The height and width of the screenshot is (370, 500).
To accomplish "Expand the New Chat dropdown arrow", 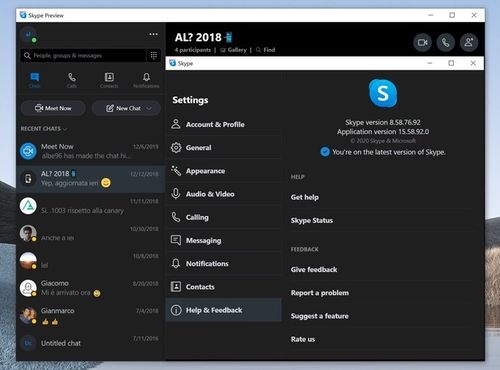I will coord(149,108).
